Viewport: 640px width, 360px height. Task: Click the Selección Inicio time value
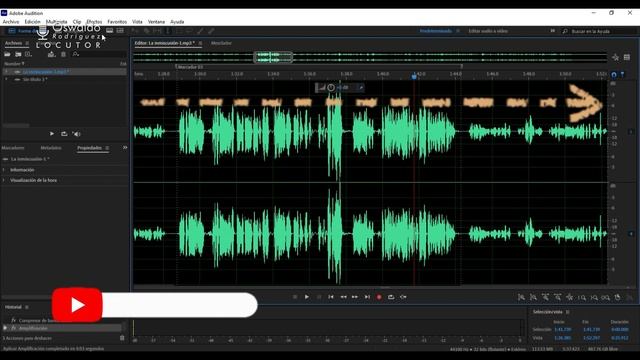click(x=562, y=329)
